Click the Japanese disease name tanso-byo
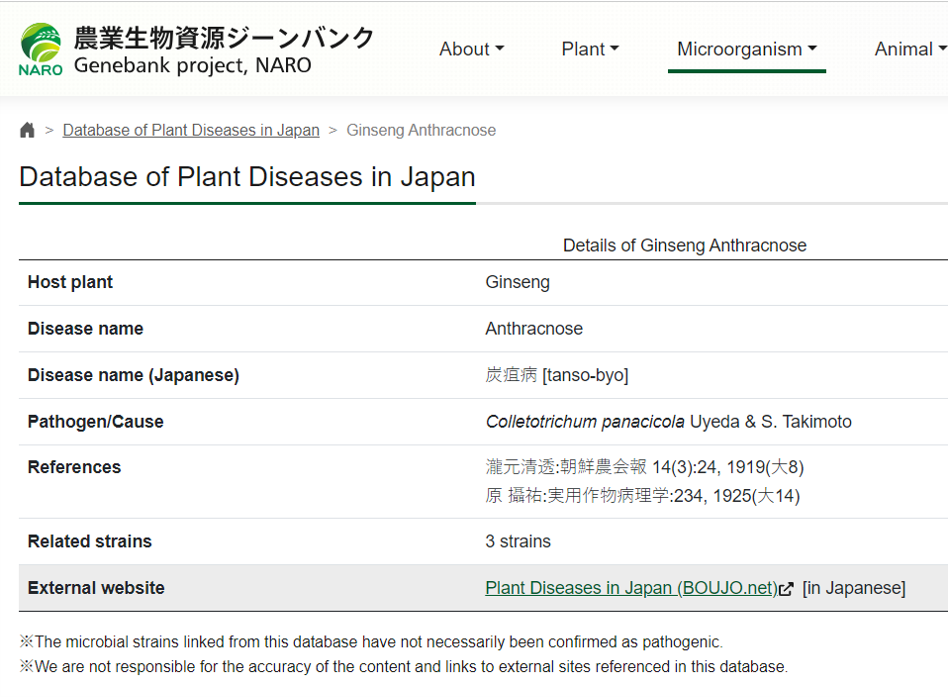Screen dimensions: 948x697 (x=556, y=375)
